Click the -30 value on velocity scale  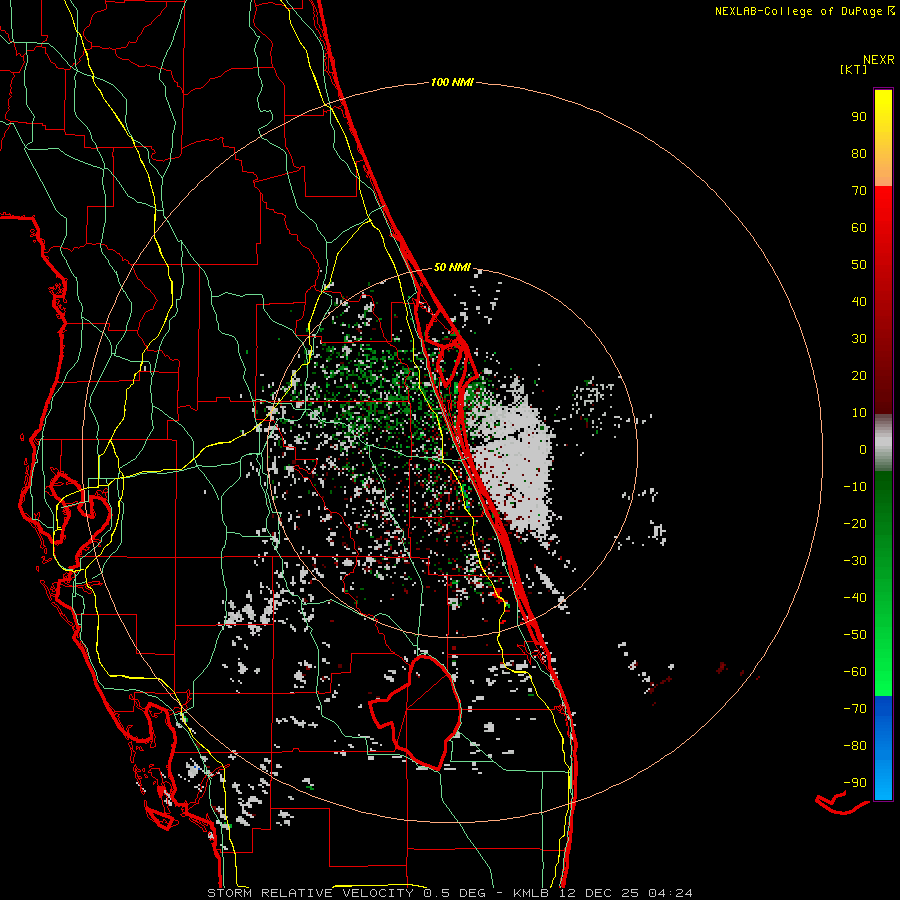point(855,561)
